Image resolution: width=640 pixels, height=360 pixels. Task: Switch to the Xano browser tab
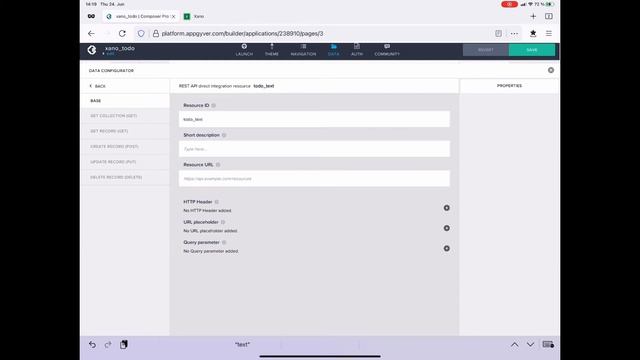[195, 16]
